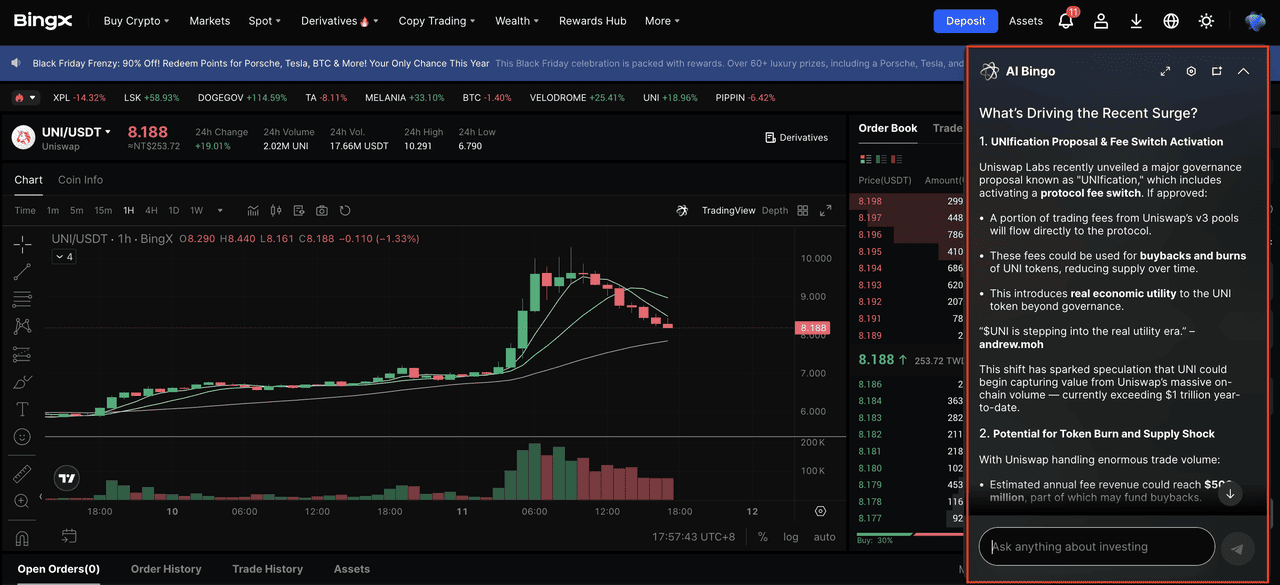
Task: Select the 4H timeframe interval
Action: pyautogui.click(x=151, y=211)
